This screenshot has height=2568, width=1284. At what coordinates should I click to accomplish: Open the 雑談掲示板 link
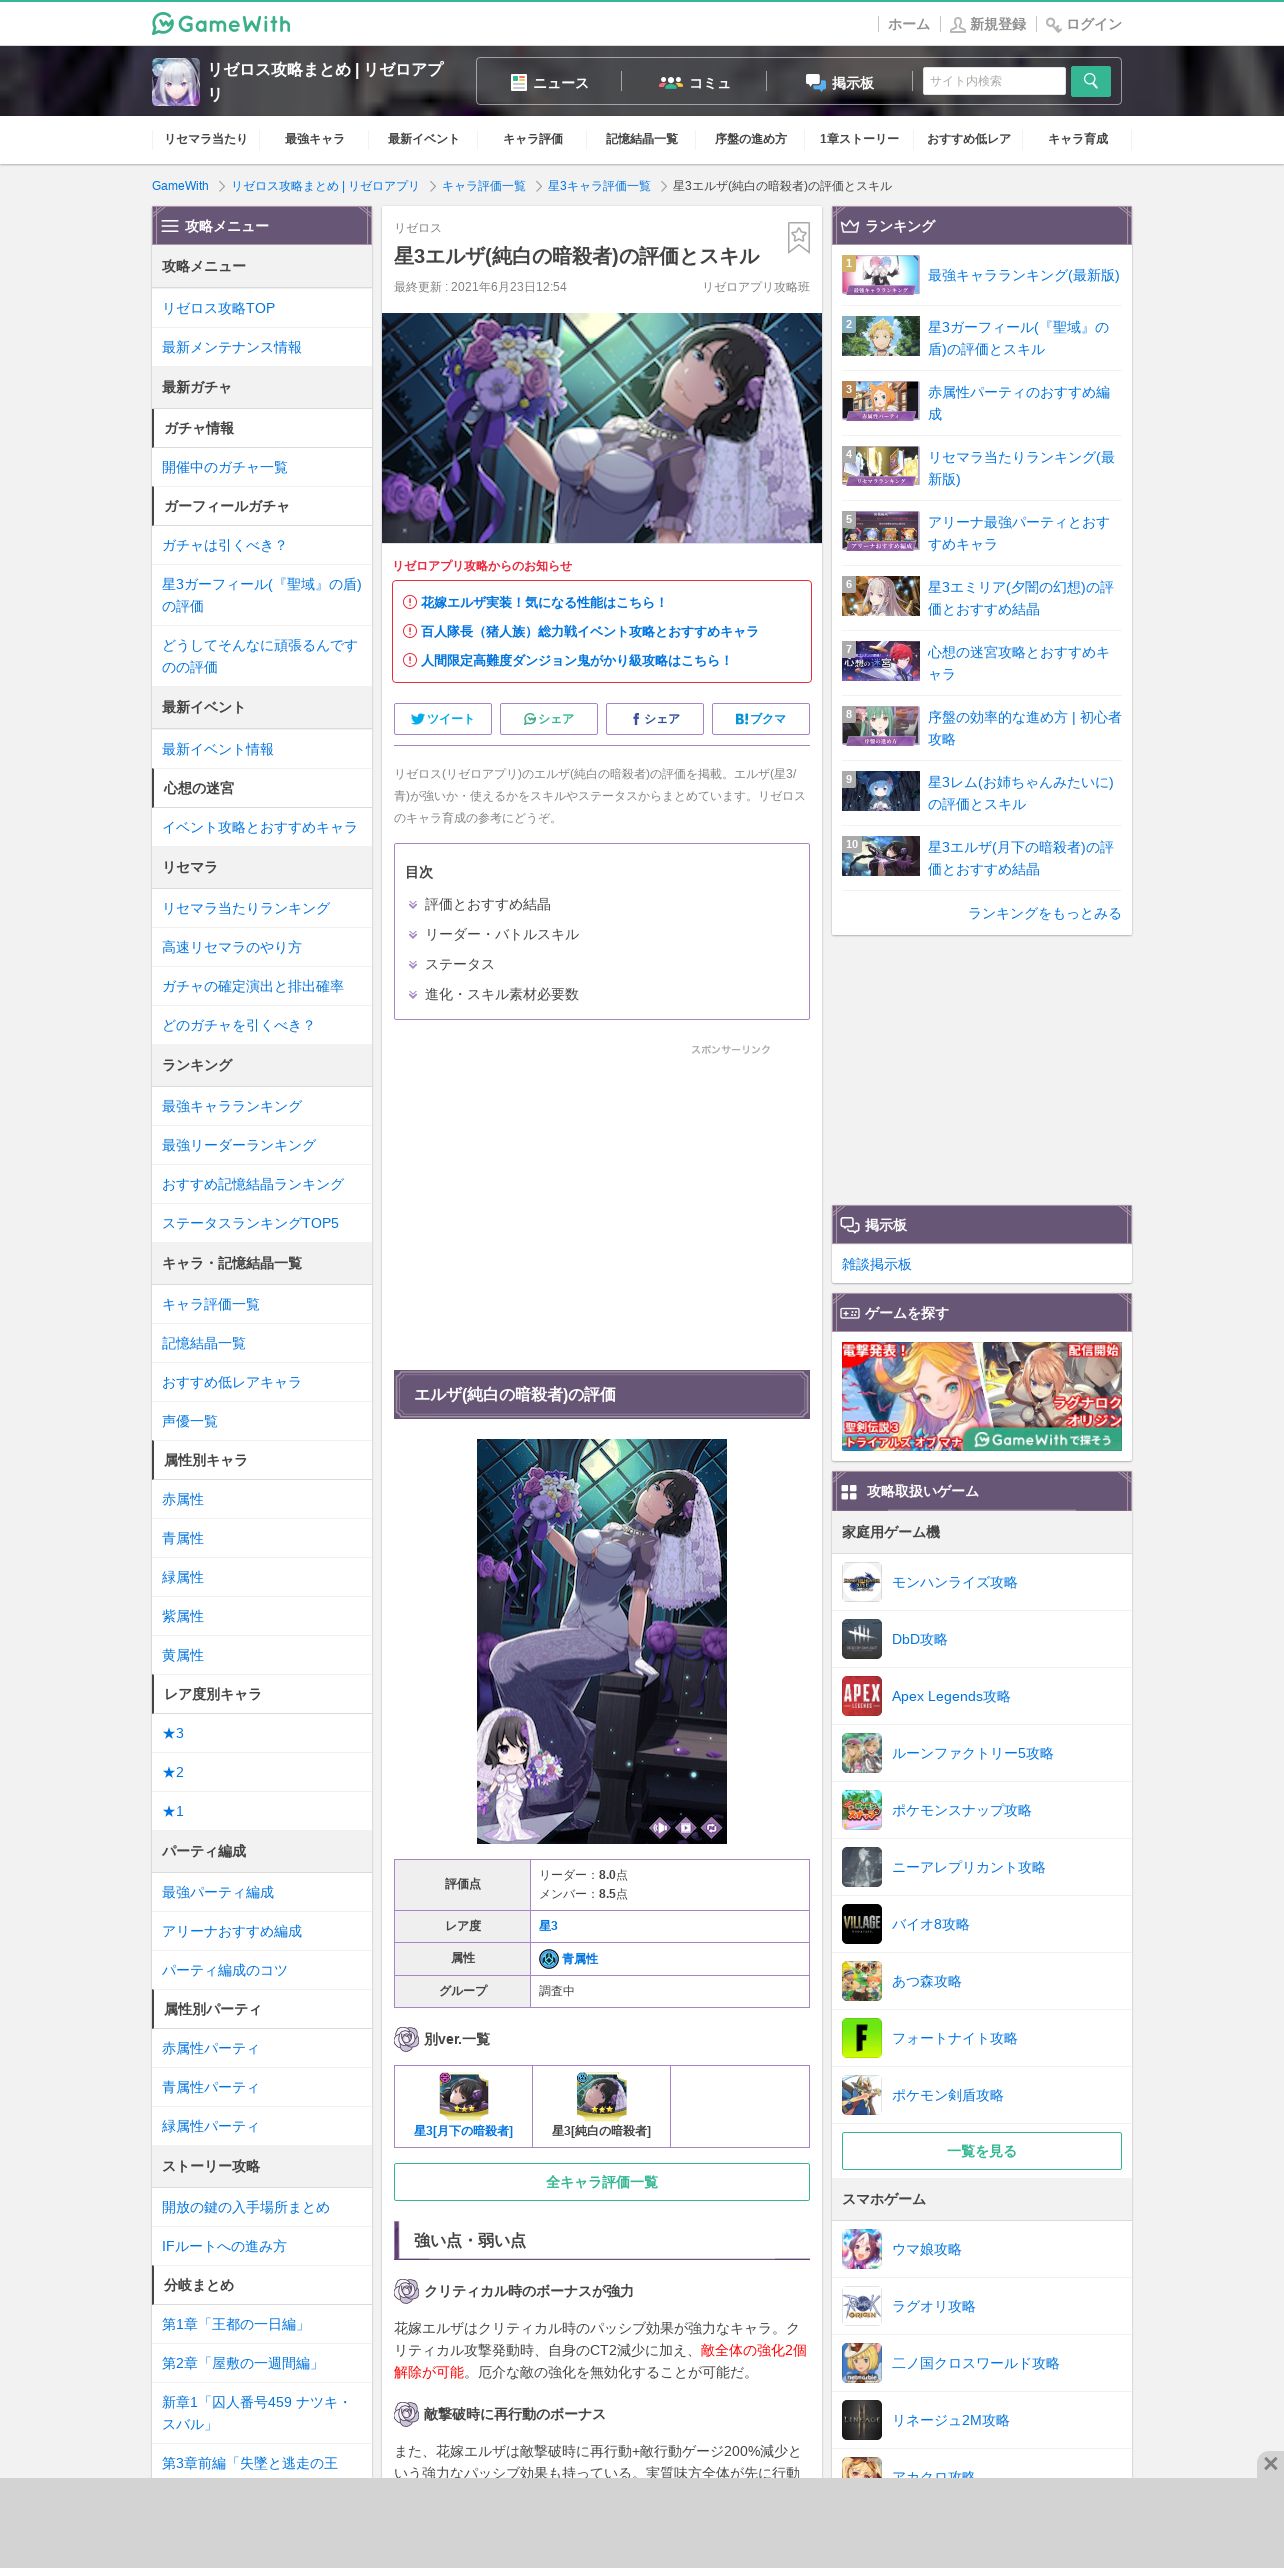click(876, 1264)
